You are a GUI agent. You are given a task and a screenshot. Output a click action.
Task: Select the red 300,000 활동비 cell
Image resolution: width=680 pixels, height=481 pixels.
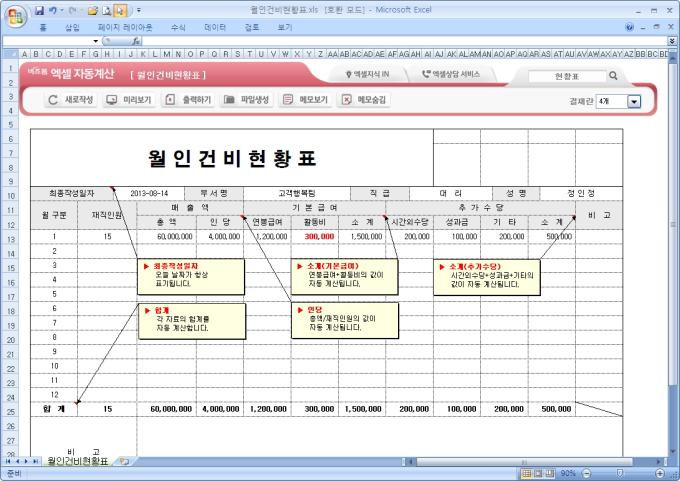pyautogui.click(x=315, y=236)
